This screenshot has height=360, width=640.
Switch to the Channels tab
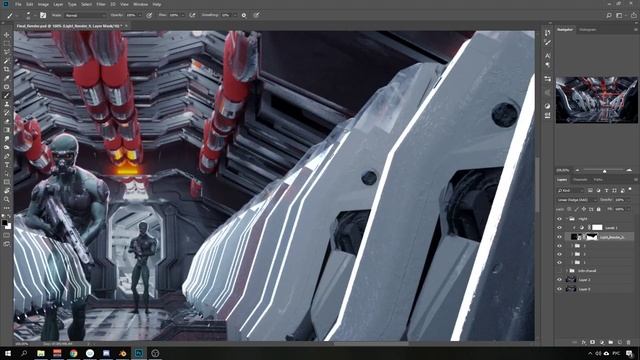point(580,180)
